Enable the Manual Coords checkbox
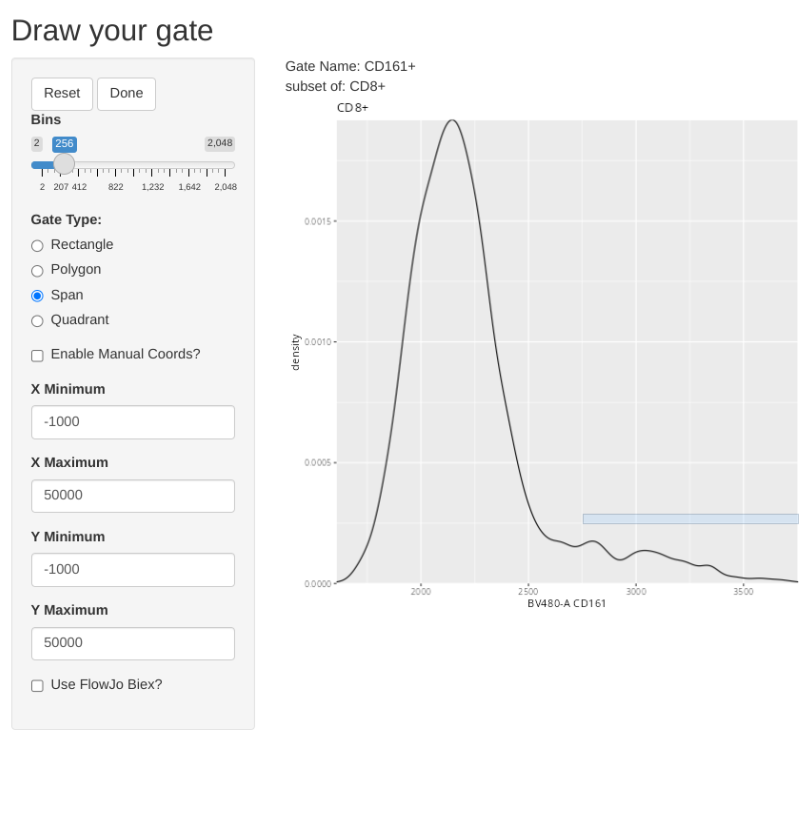 tap(38, 356)
